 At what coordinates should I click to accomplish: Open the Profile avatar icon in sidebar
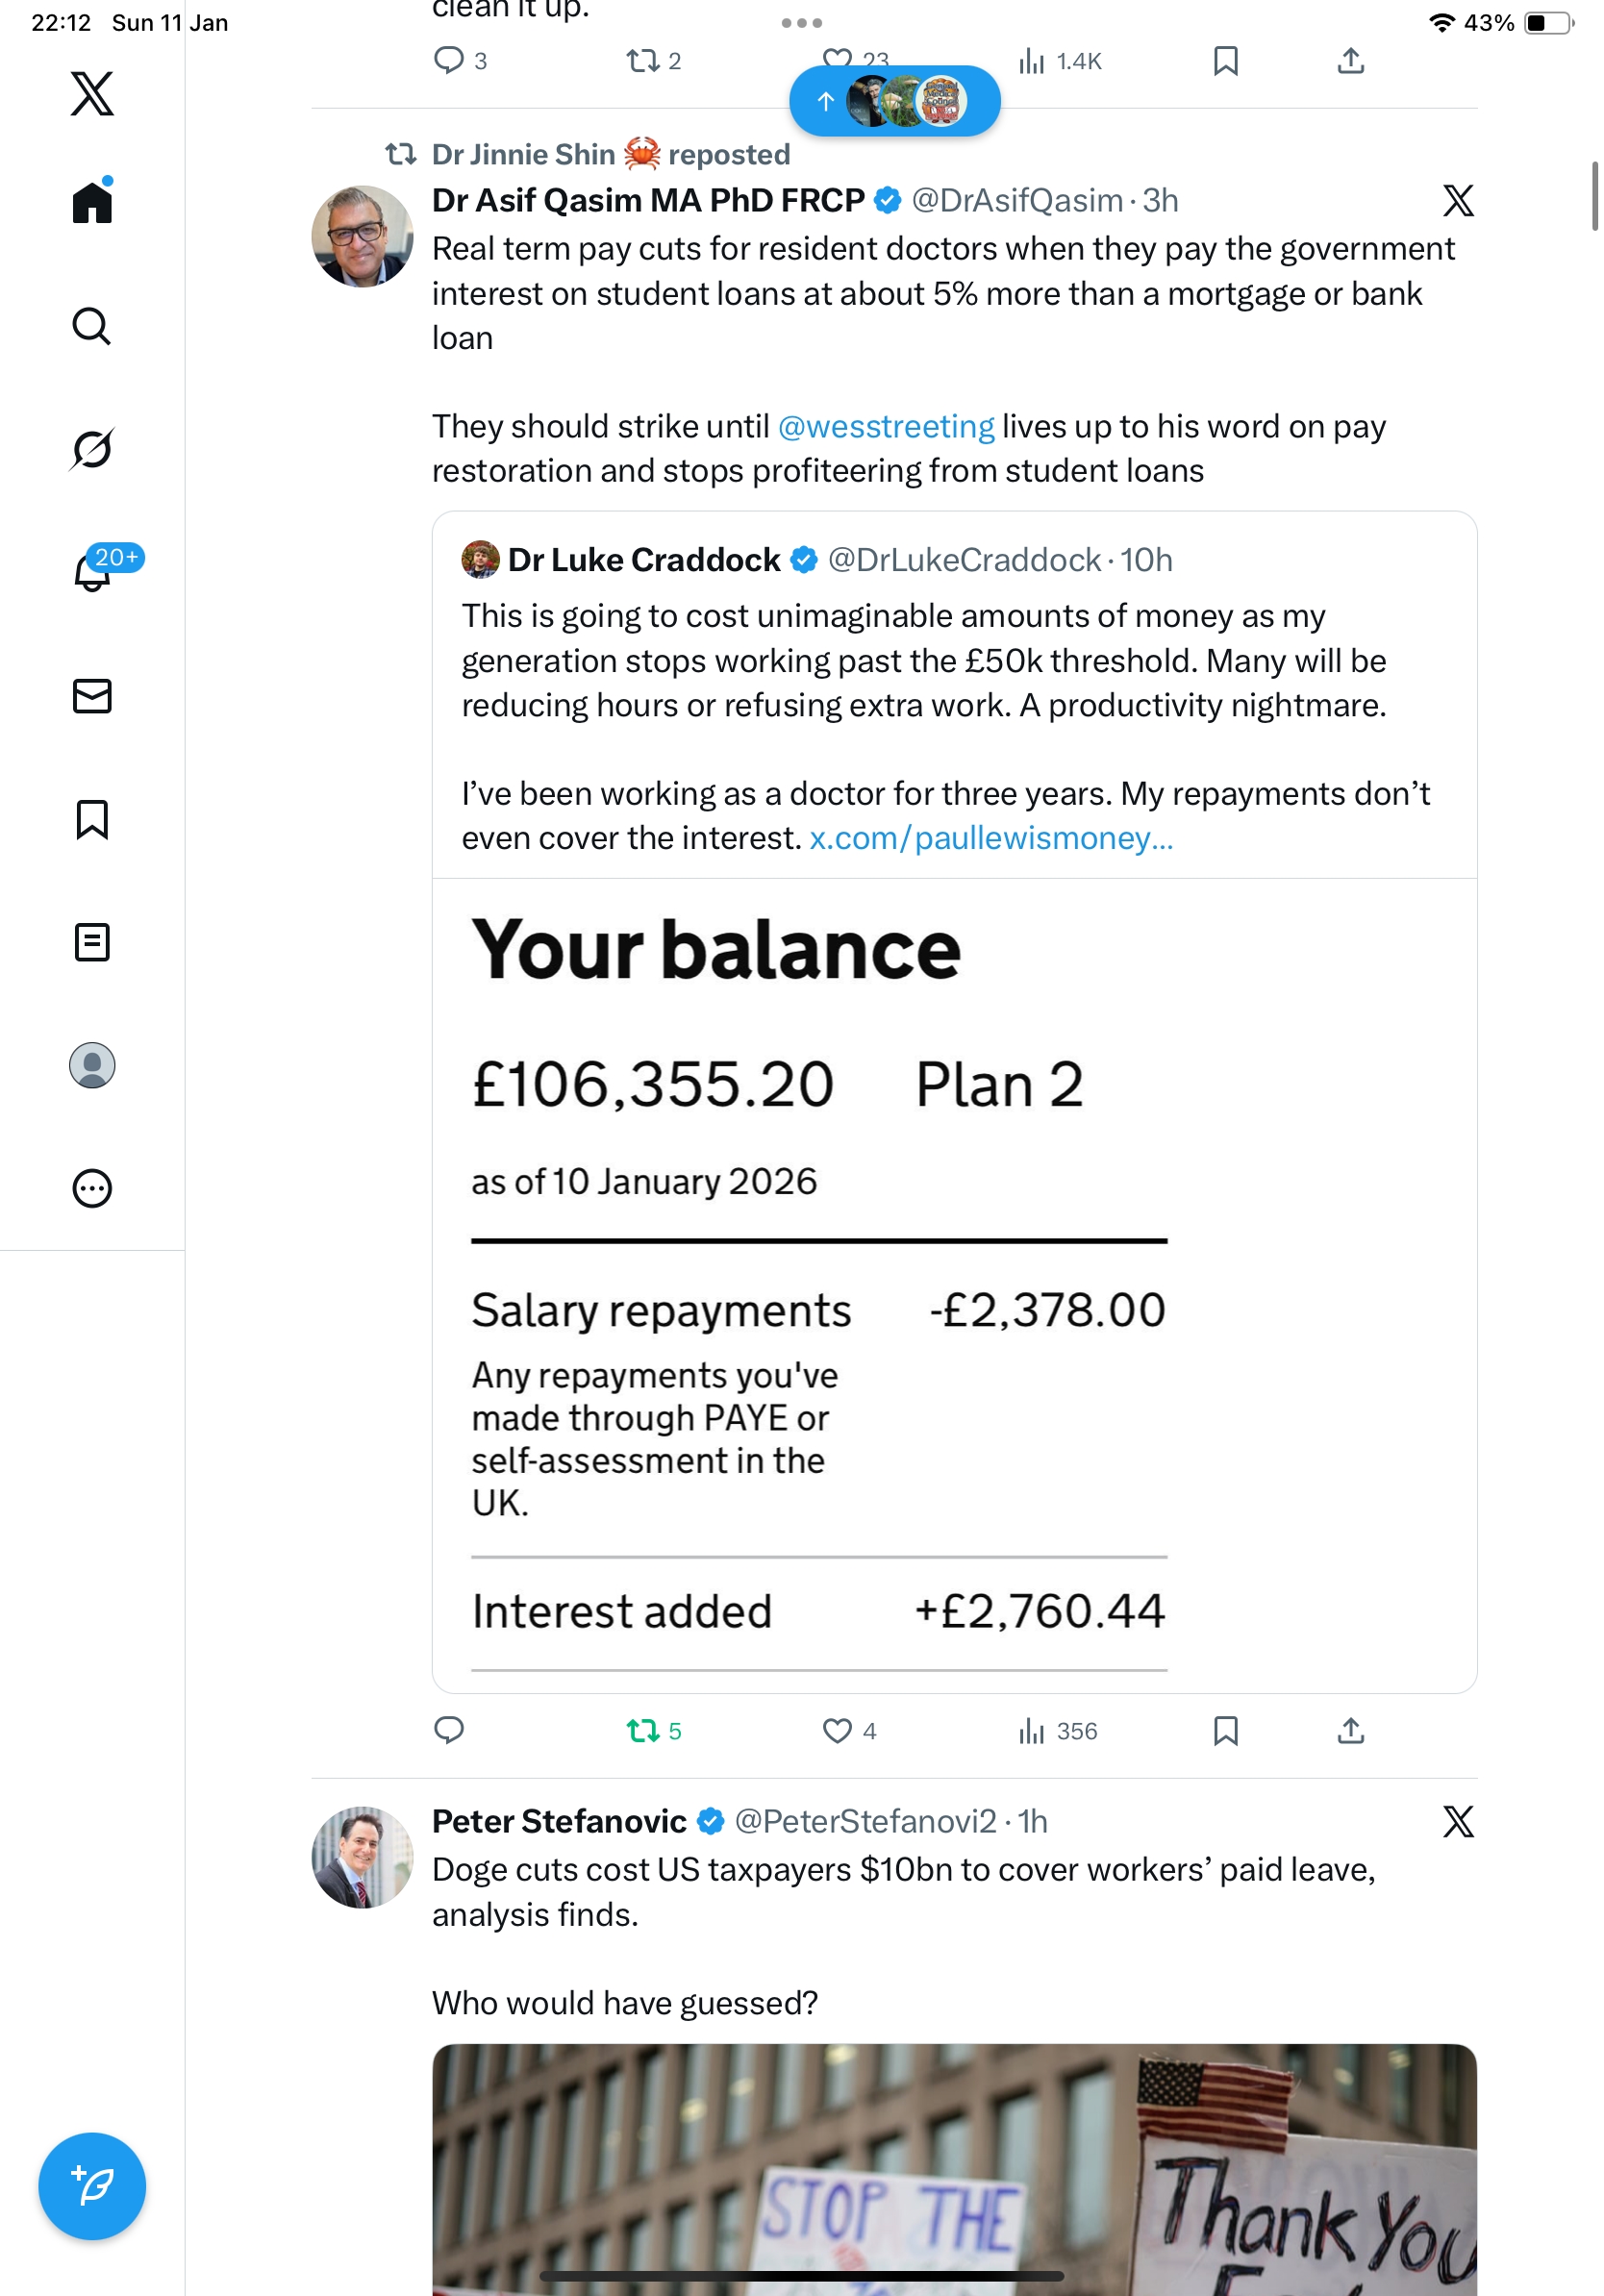(x=92, y=1065)
